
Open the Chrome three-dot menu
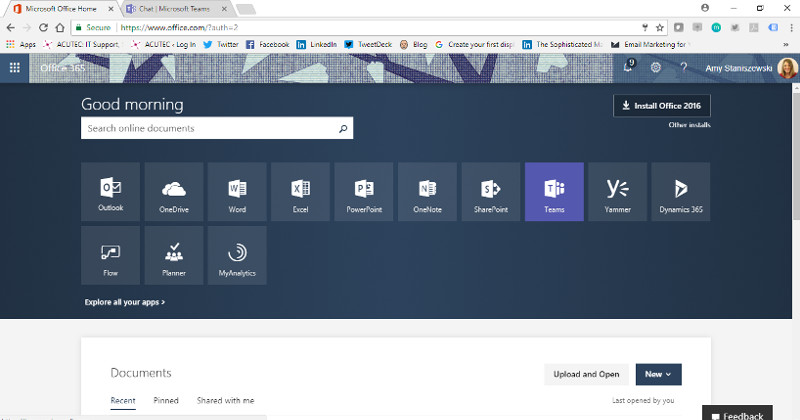(x=791, y=28)
